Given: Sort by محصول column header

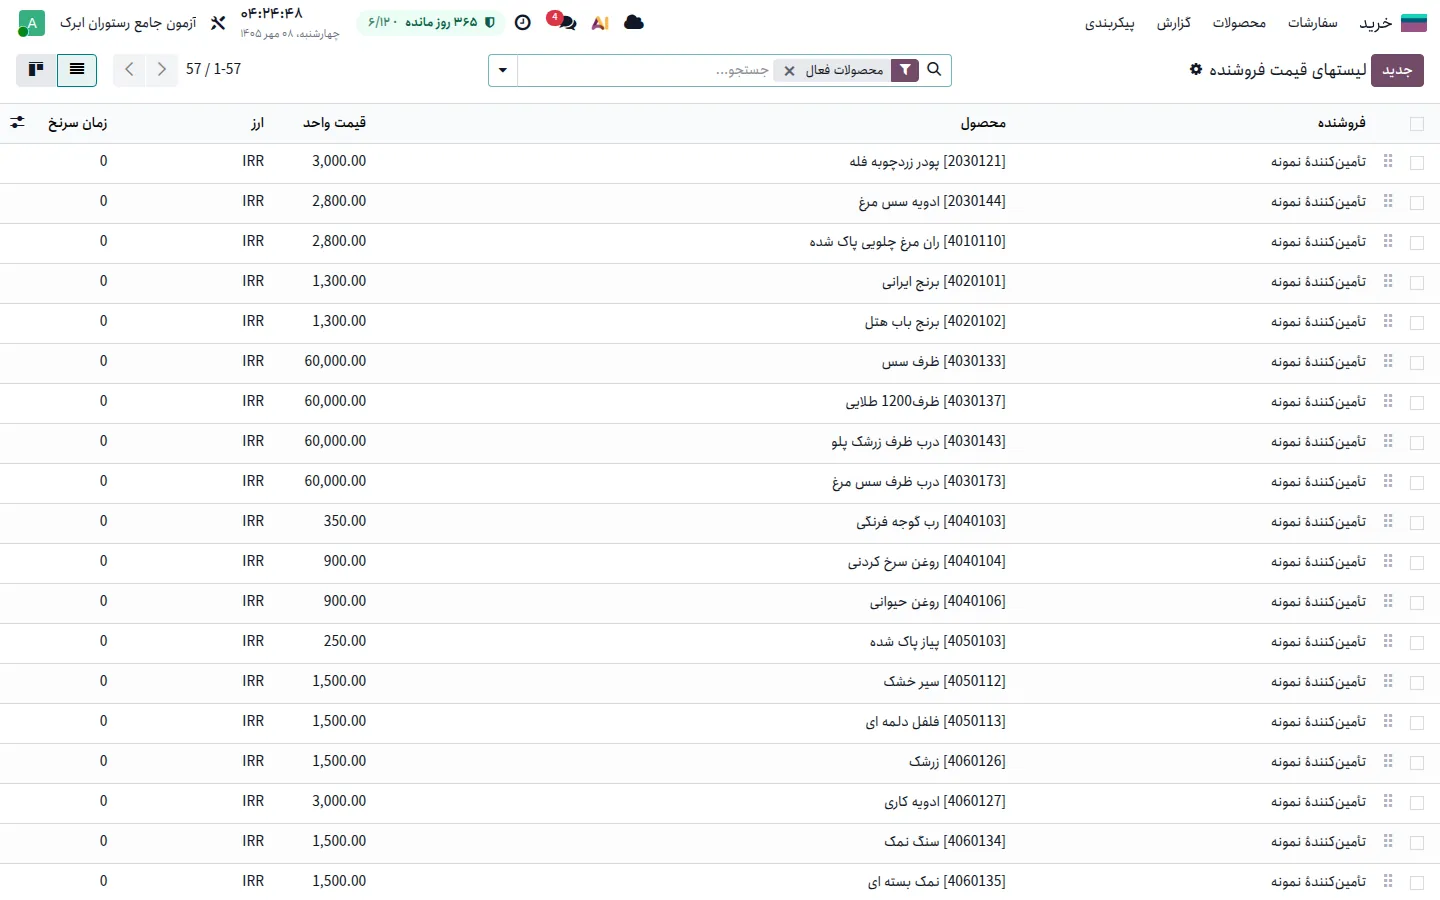Looking at the screenshot, I should [983, 123].
